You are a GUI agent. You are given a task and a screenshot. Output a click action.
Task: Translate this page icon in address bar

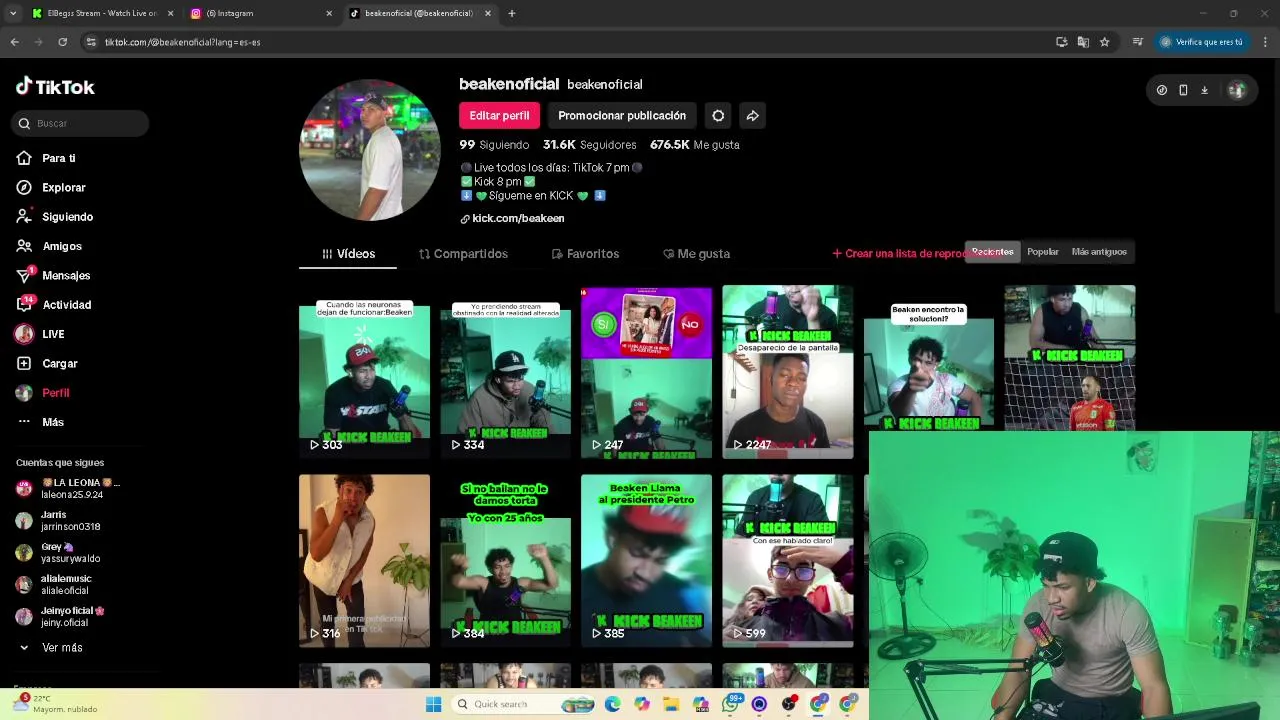1083,42
